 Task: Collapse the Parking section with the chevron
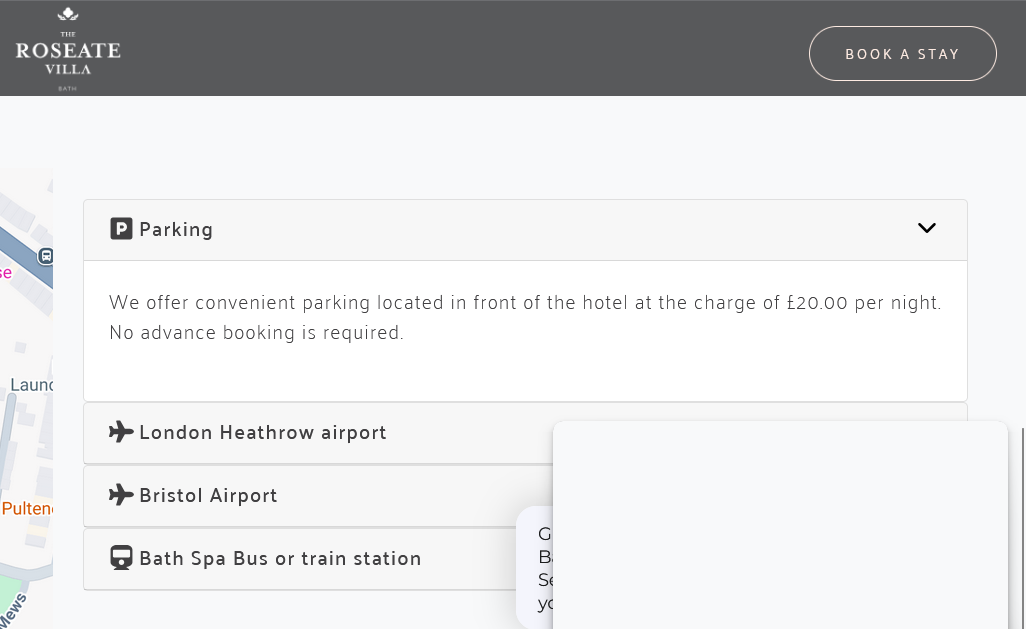[x=926, y=228]
